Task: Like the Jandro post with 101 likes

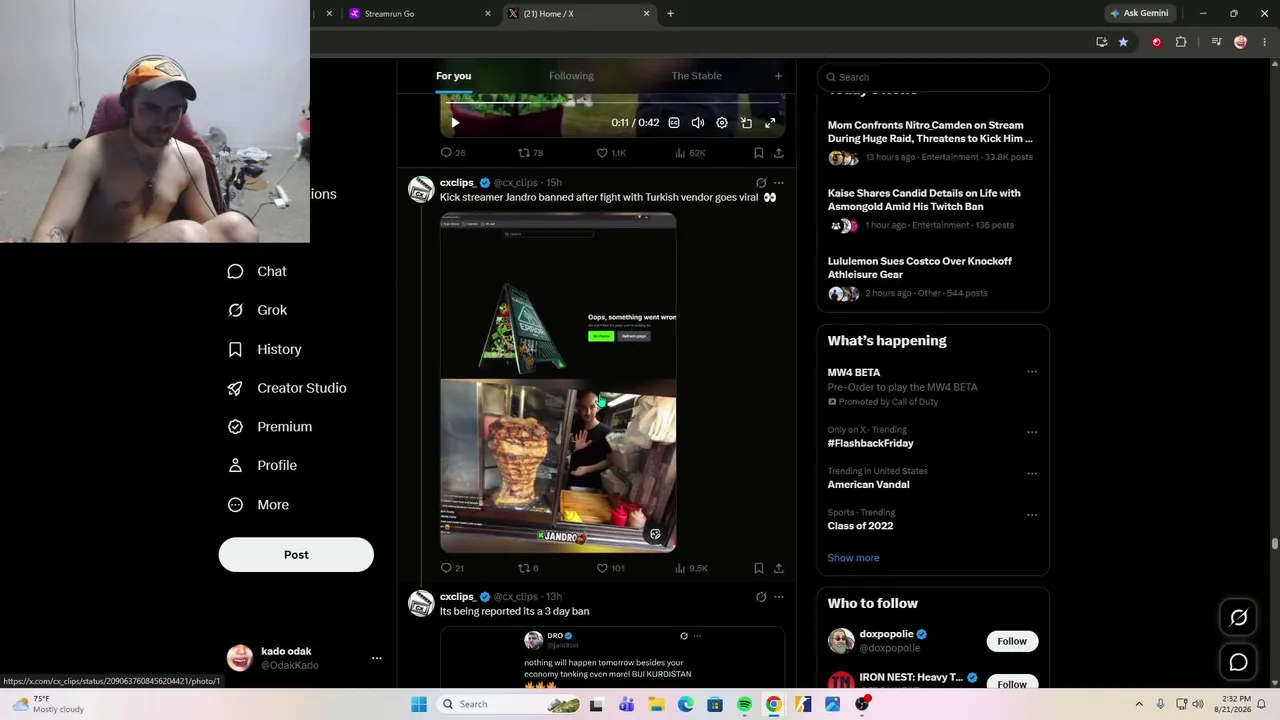Action: tap(611, 568)
